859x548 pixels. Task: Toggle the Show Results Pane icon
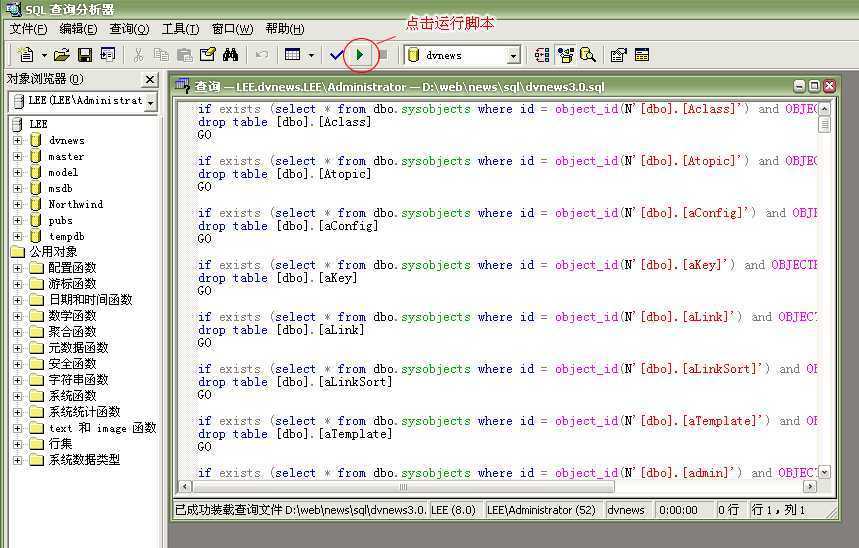coord(642,55)
